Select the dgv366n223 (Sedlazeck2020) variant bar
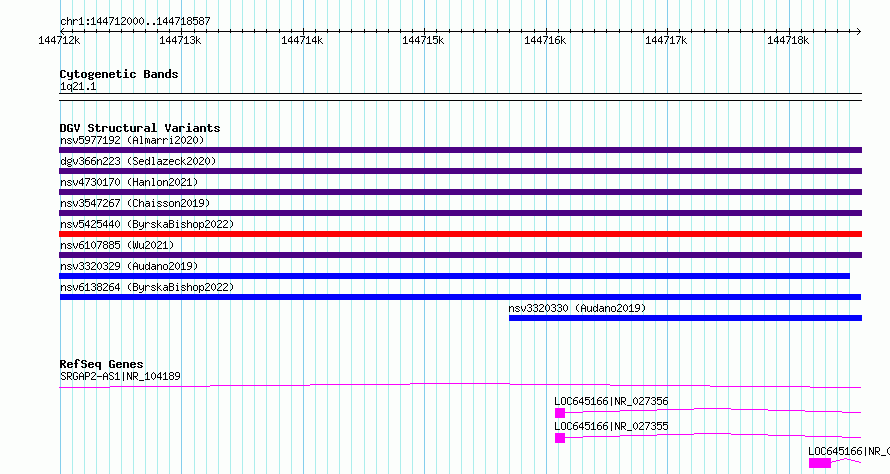The image size is (890, 474). point(460,171)
